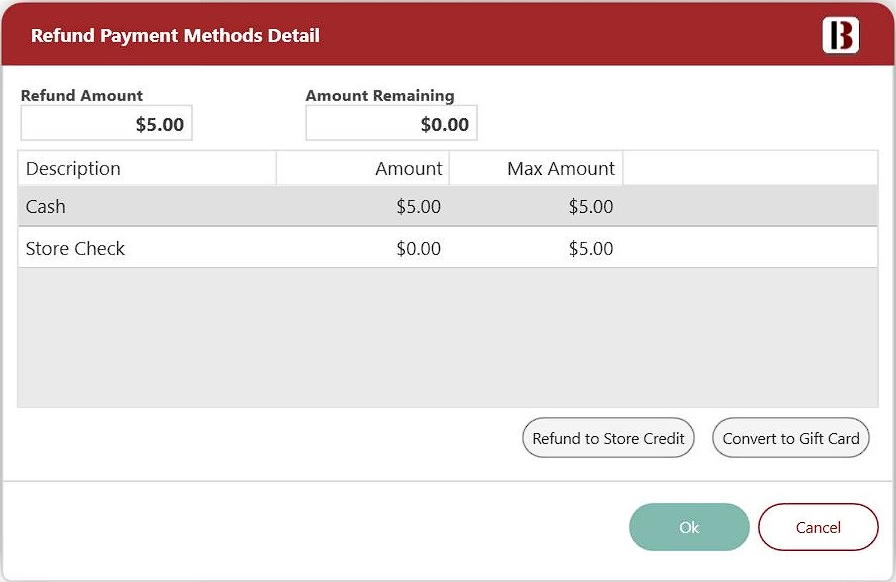Click the Refund Amount field
896x582 pixels.
click(x=106, y=124)
